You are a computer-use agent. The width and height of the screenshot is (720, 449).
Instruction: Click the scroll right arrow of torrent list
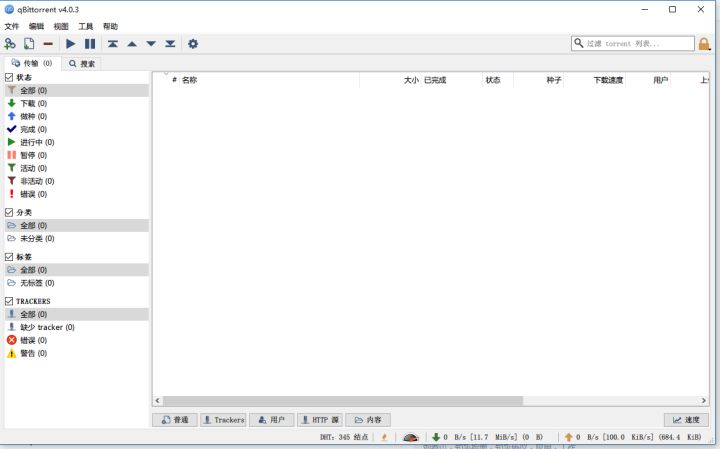[x=704, y=400]
